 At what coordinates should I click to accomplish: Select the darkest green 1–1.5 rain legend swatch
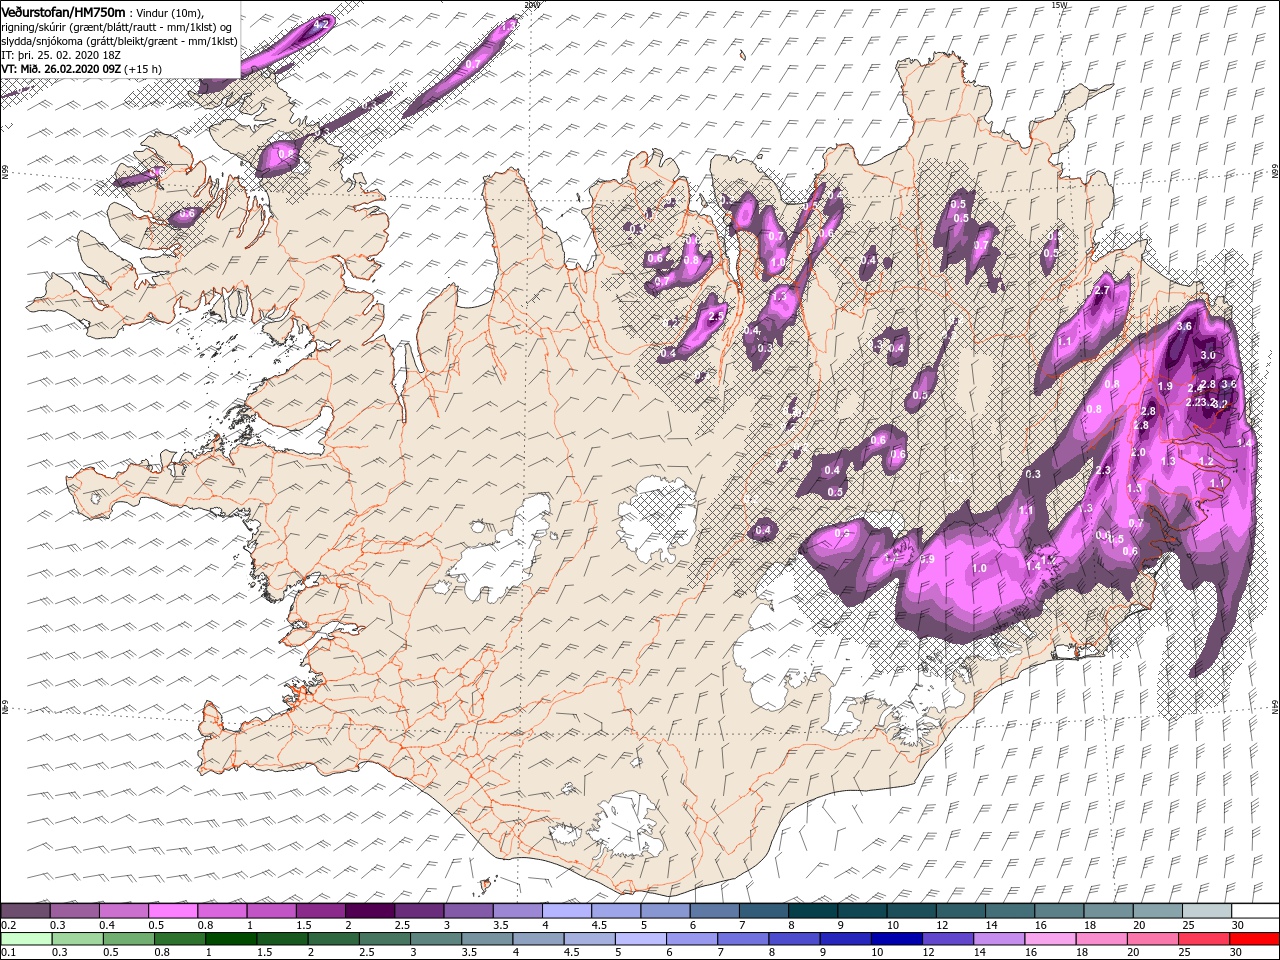click(231, 939)
